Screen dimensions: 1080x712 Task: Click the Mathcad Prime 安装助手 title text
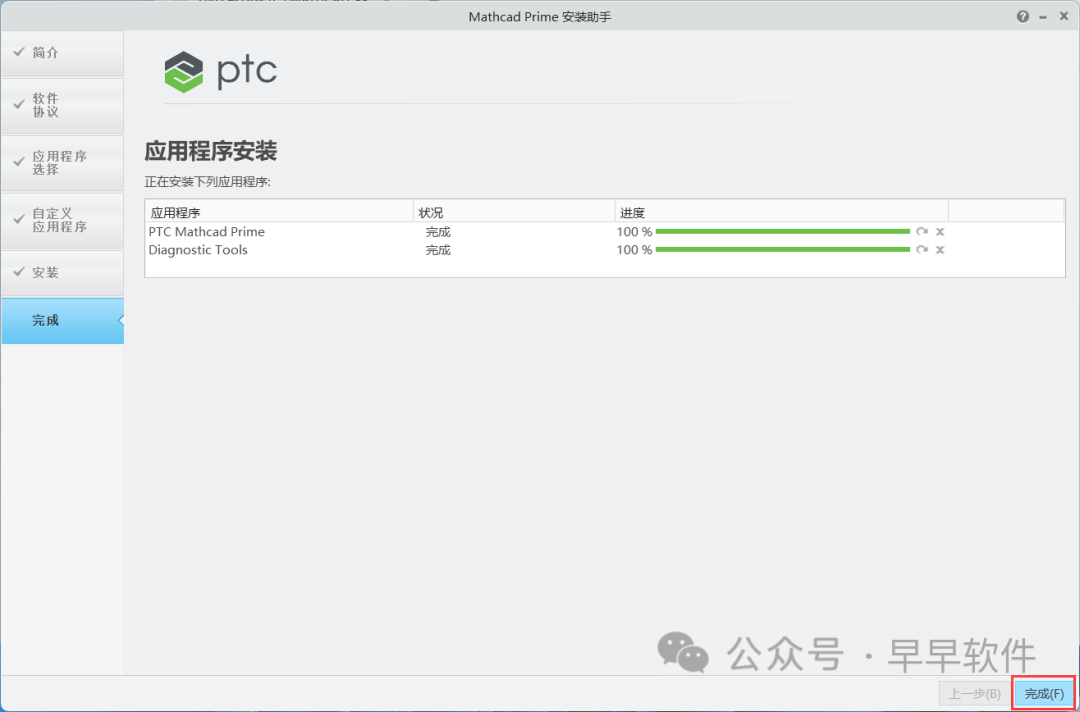pos(540,17)
